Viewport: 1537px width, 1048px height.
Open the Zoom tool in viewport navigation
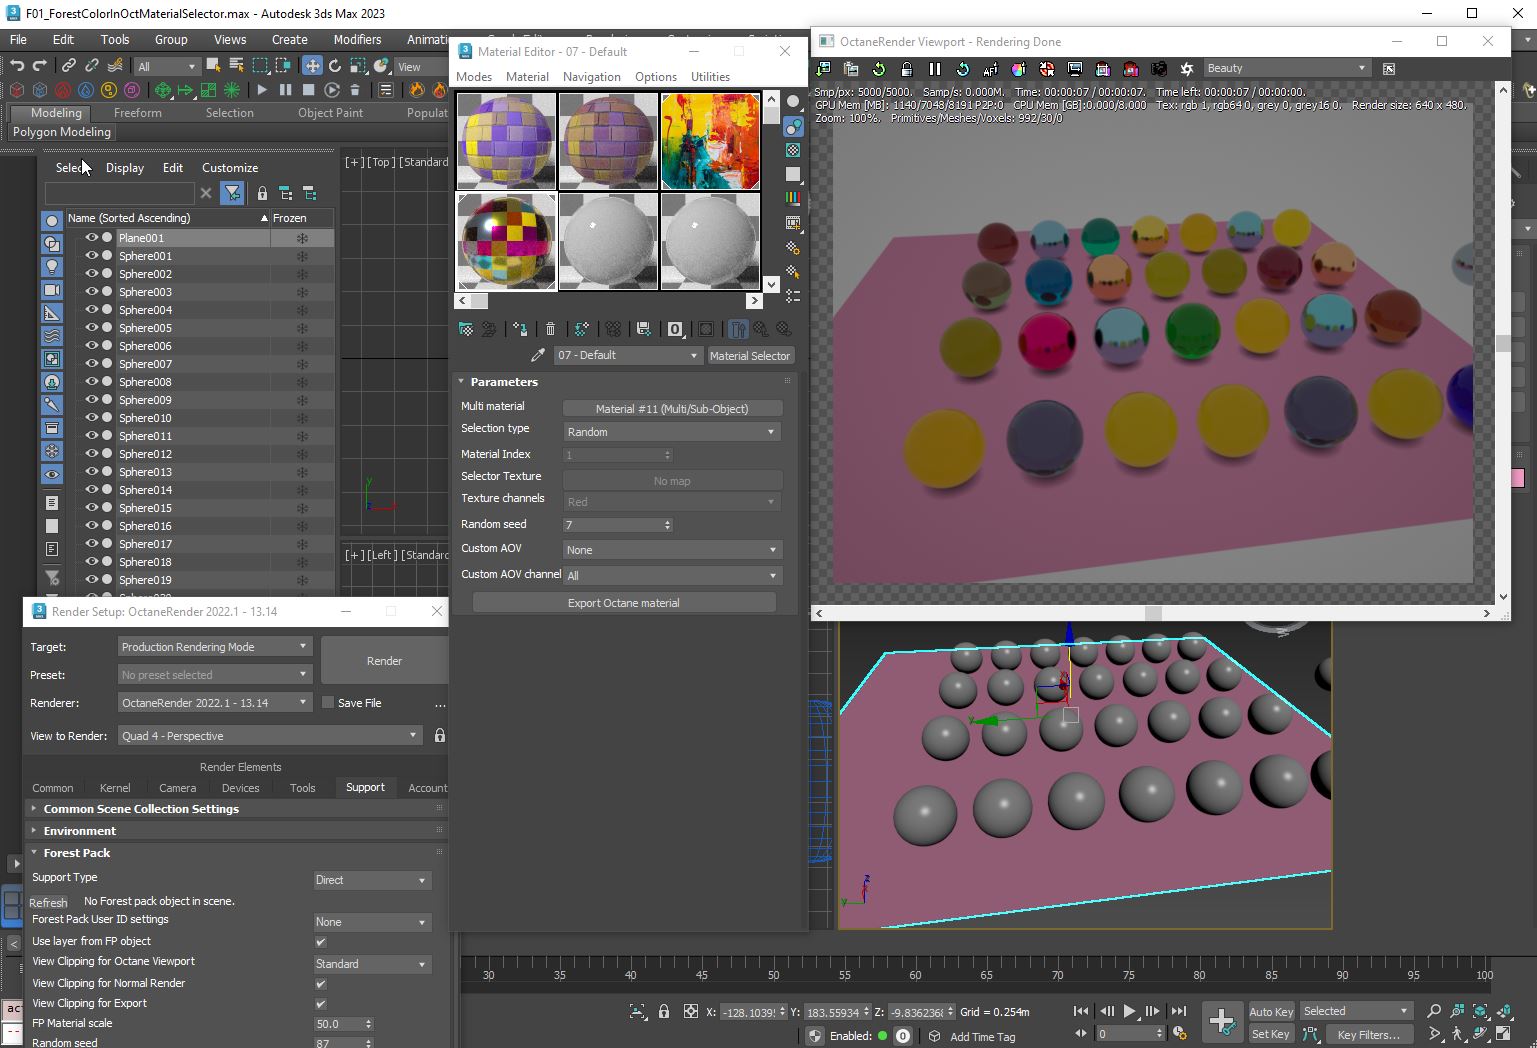1434,1011
